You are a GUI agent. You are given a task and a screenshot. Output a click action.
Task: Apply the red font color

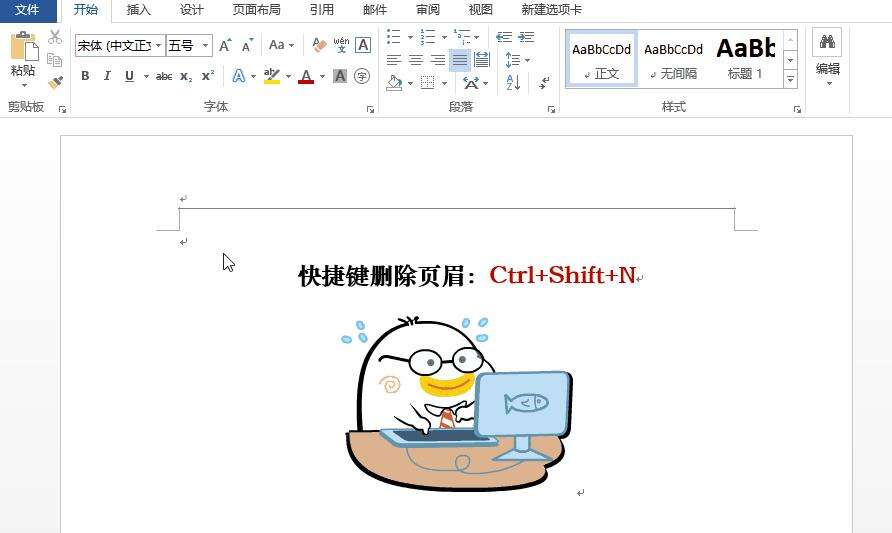click(x=306, y=76)
